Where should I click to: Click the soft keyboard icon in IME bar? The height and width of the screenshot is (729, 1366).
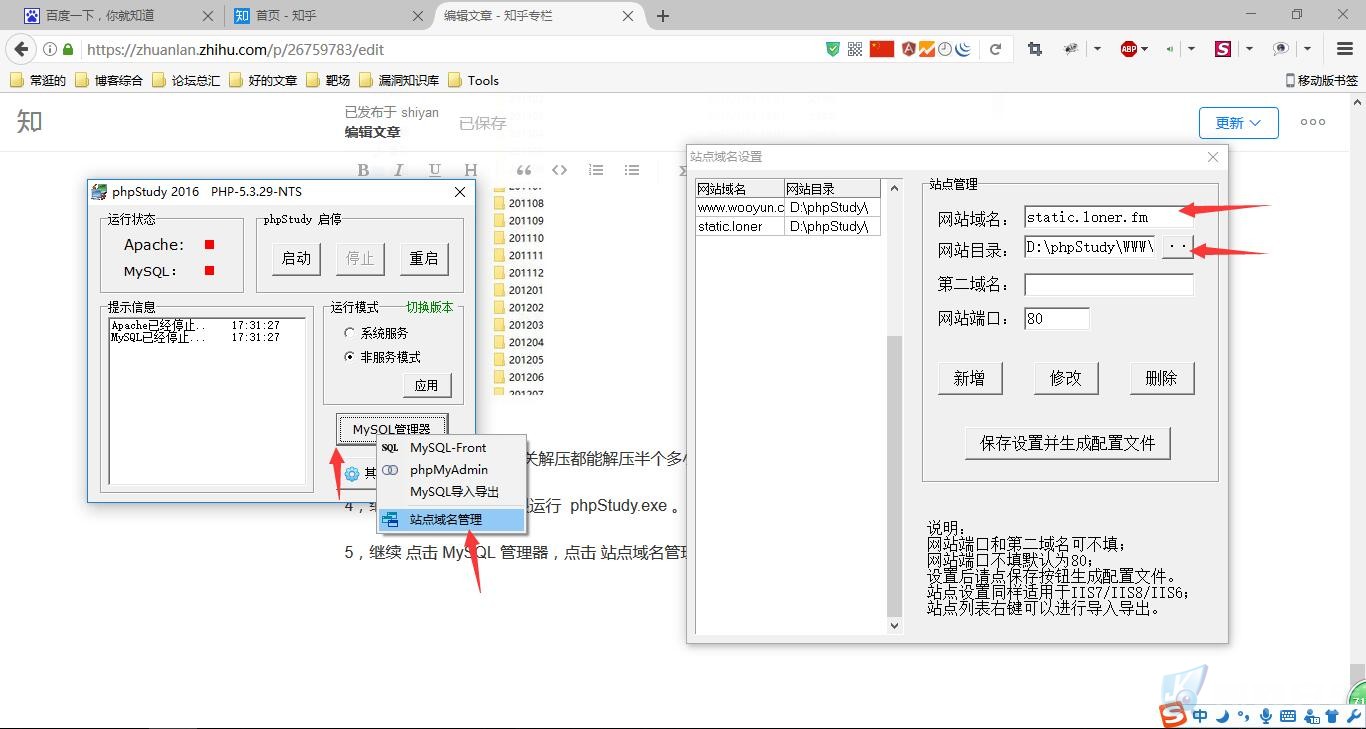[x=1288, y=716]
